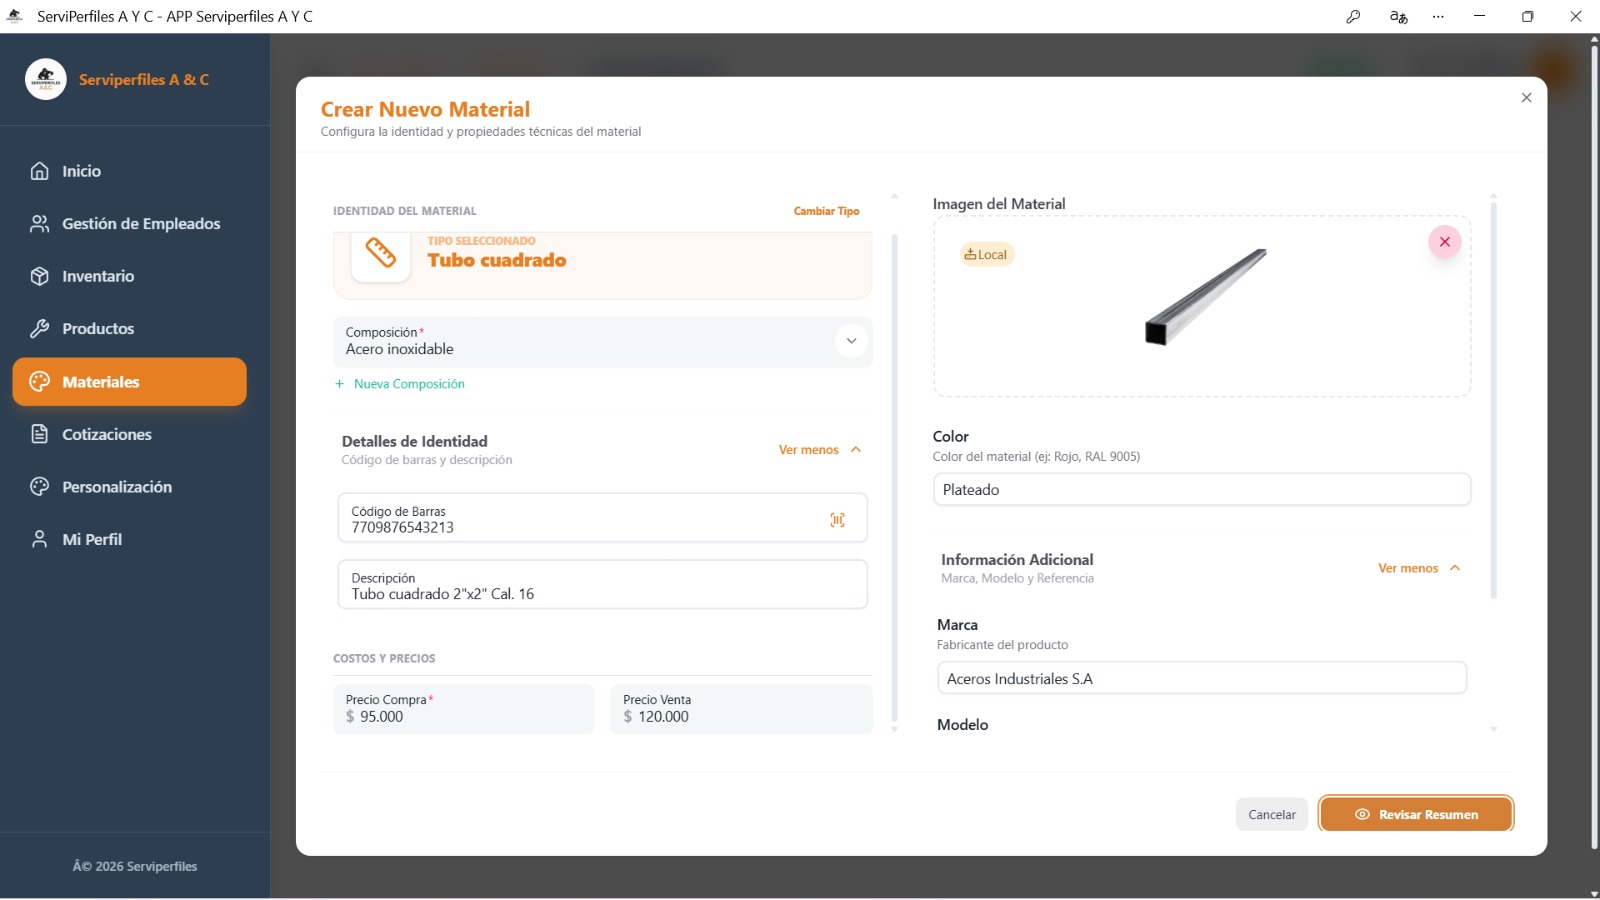
Task: Collapse Detalles de Identidad with Ver menos
Action: coord(820,450)
